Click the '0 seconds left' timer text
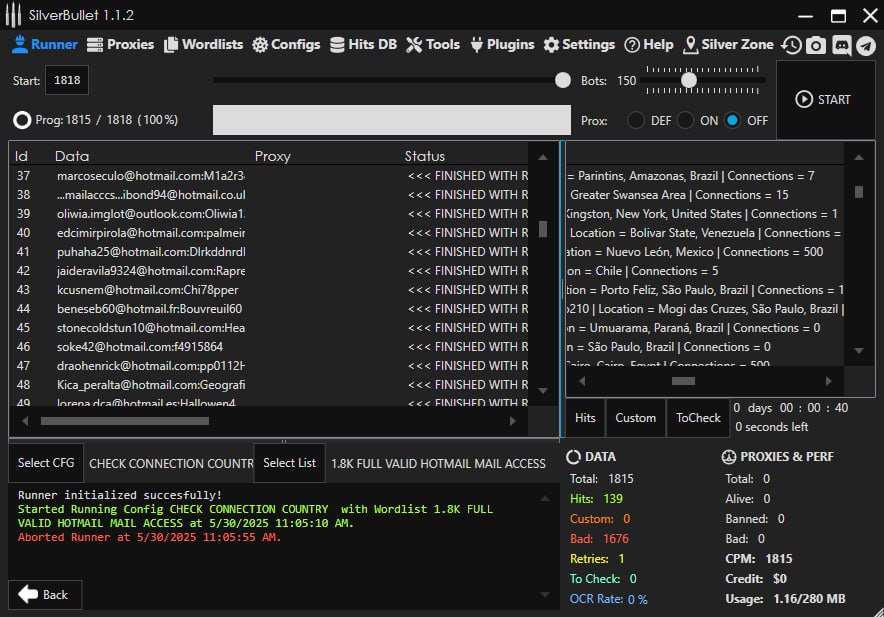This screenshot has width=884, height=617. tap(771, 427)
